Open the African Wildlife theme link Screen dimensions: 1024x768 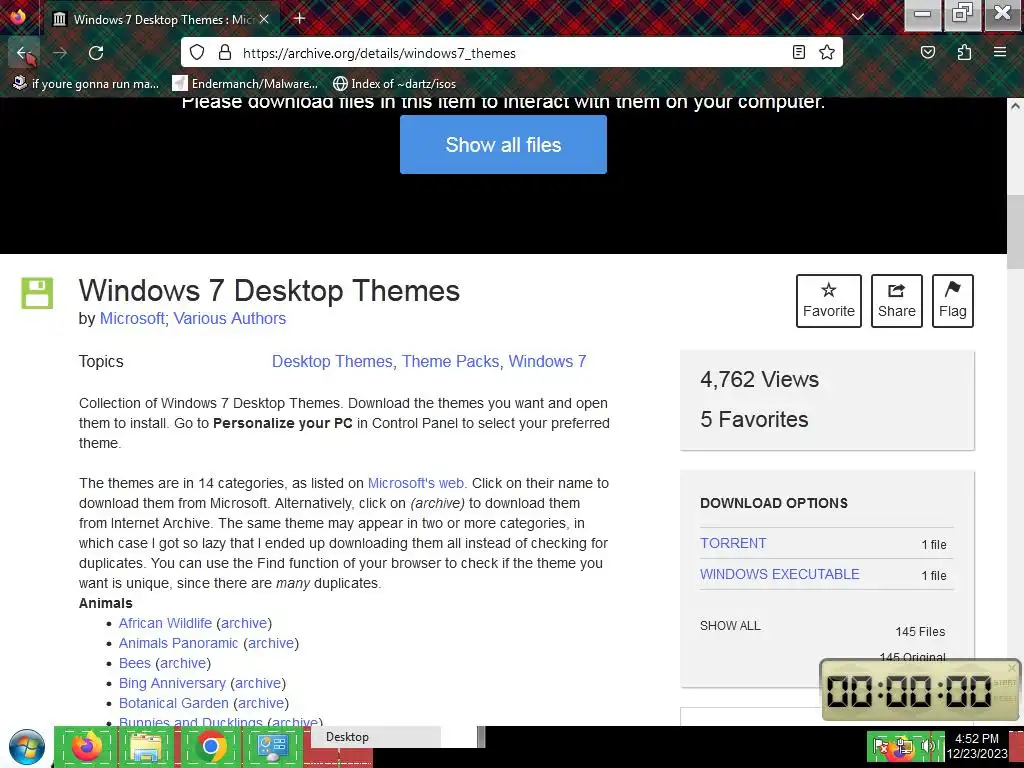tap(165, 623)
